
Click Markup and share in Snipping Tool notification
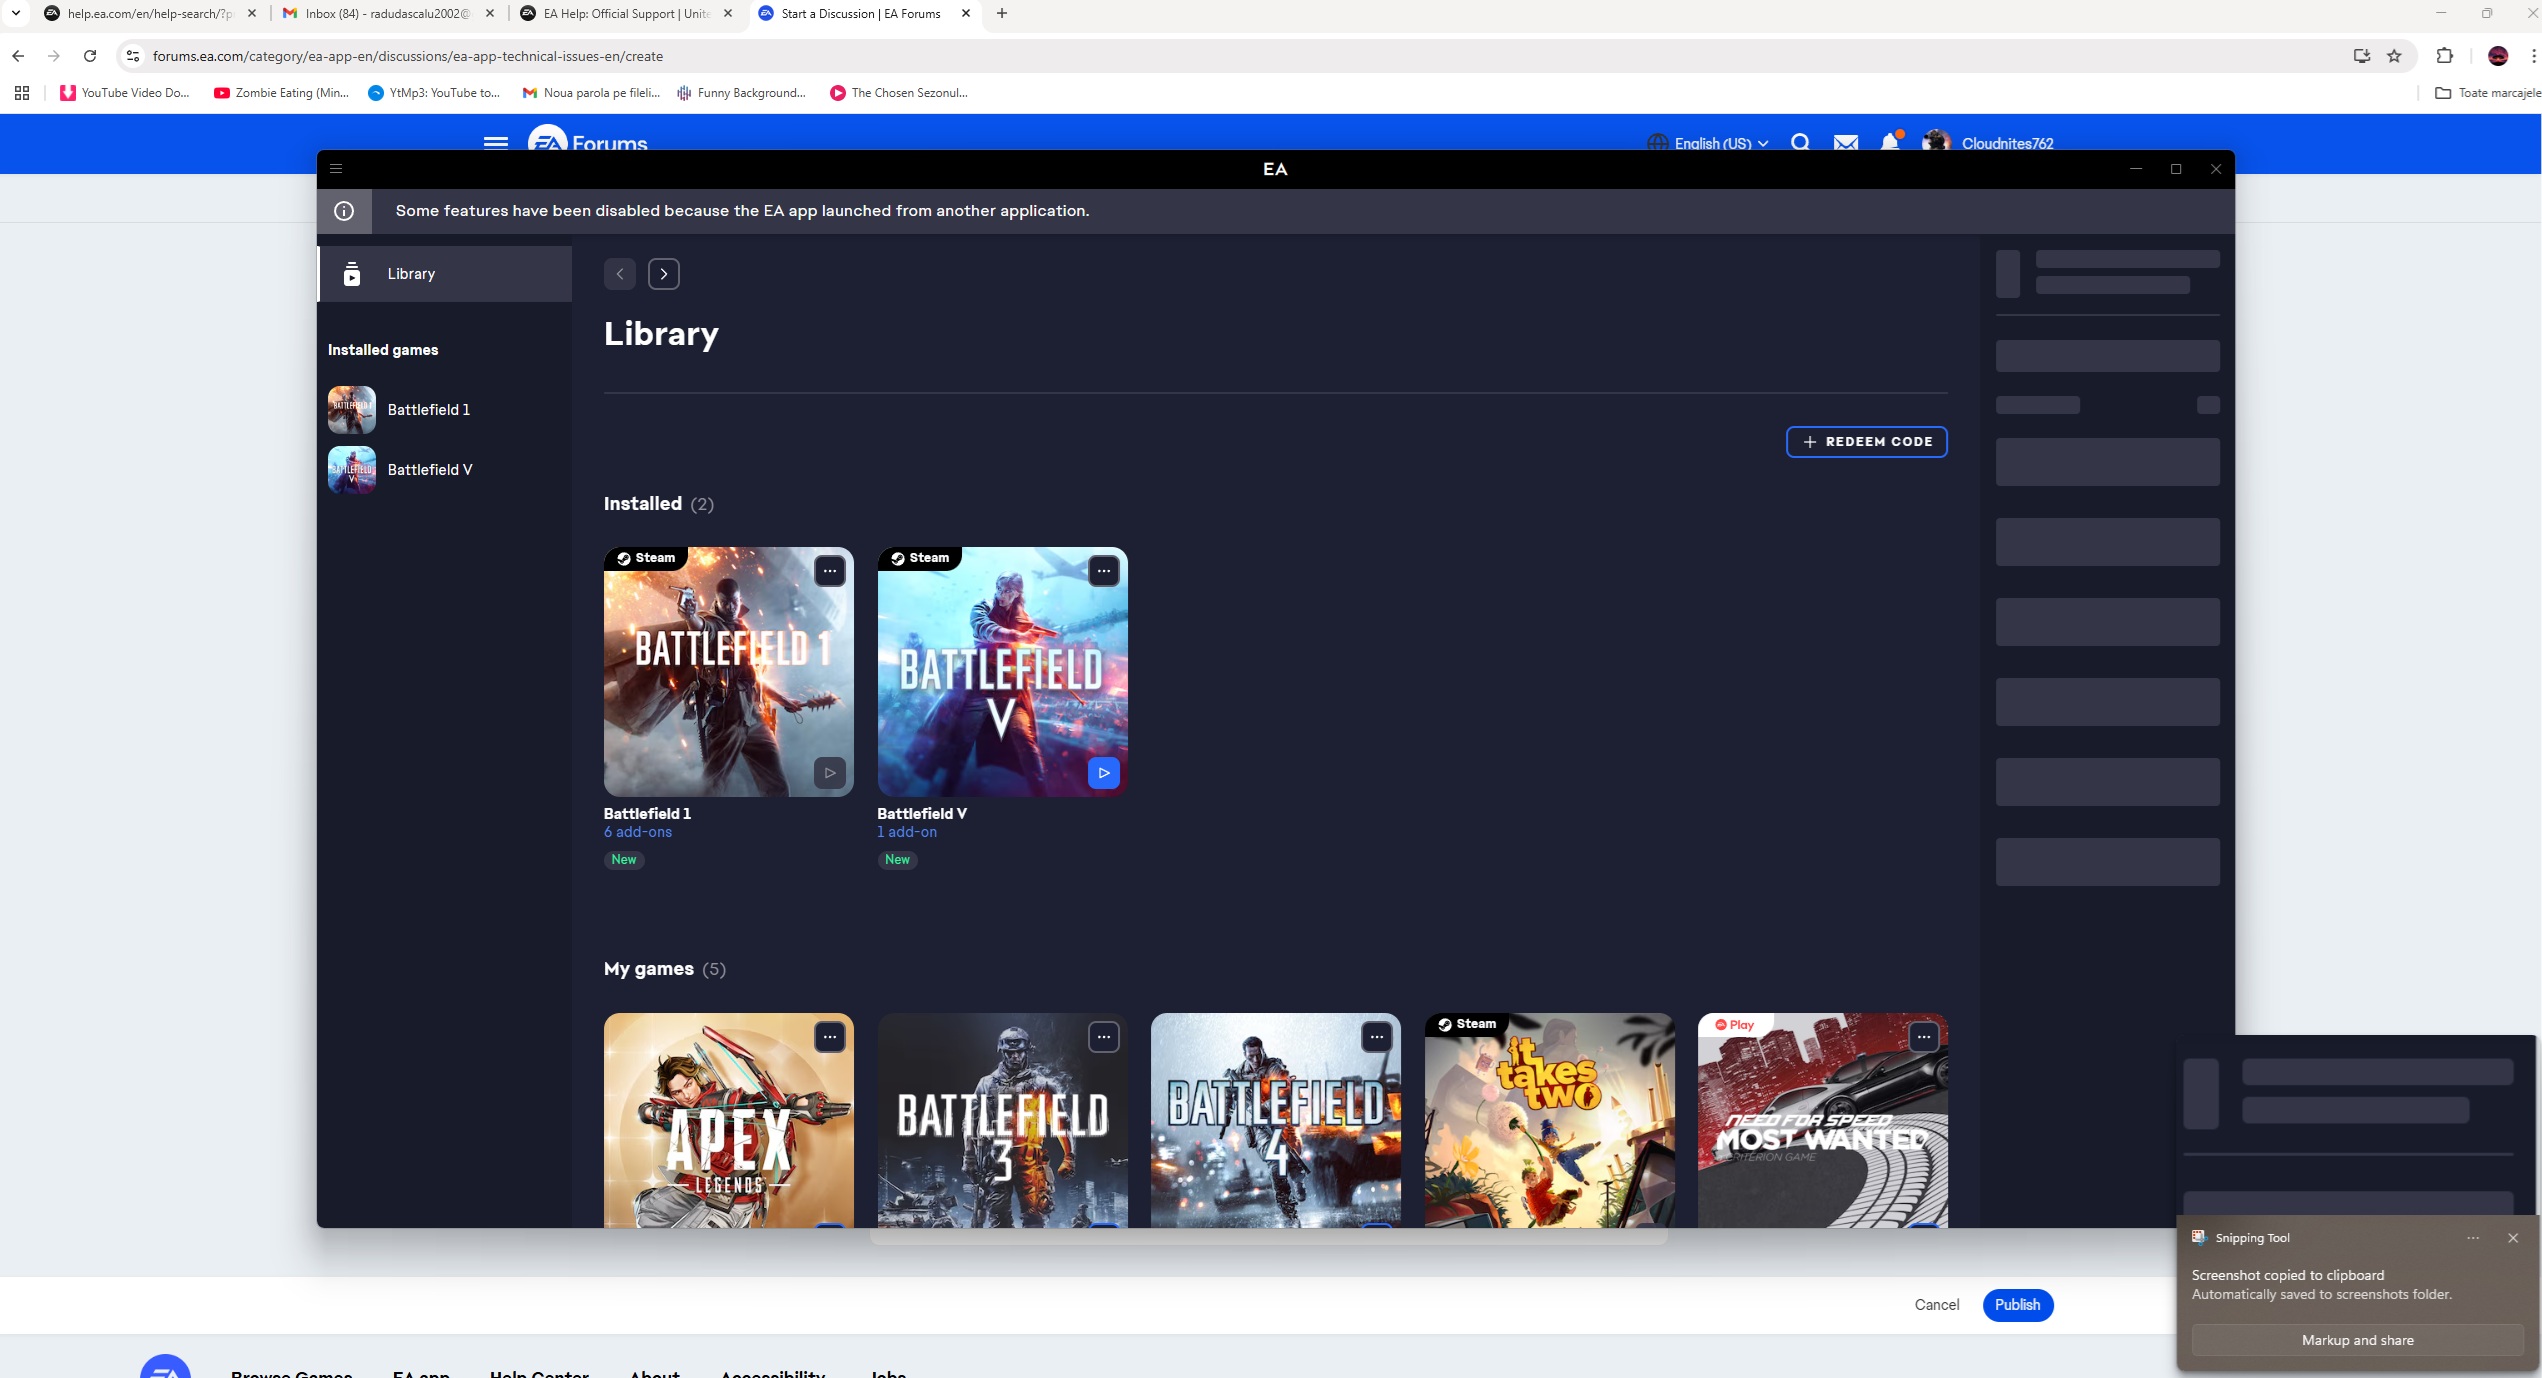point(2357,1341)
